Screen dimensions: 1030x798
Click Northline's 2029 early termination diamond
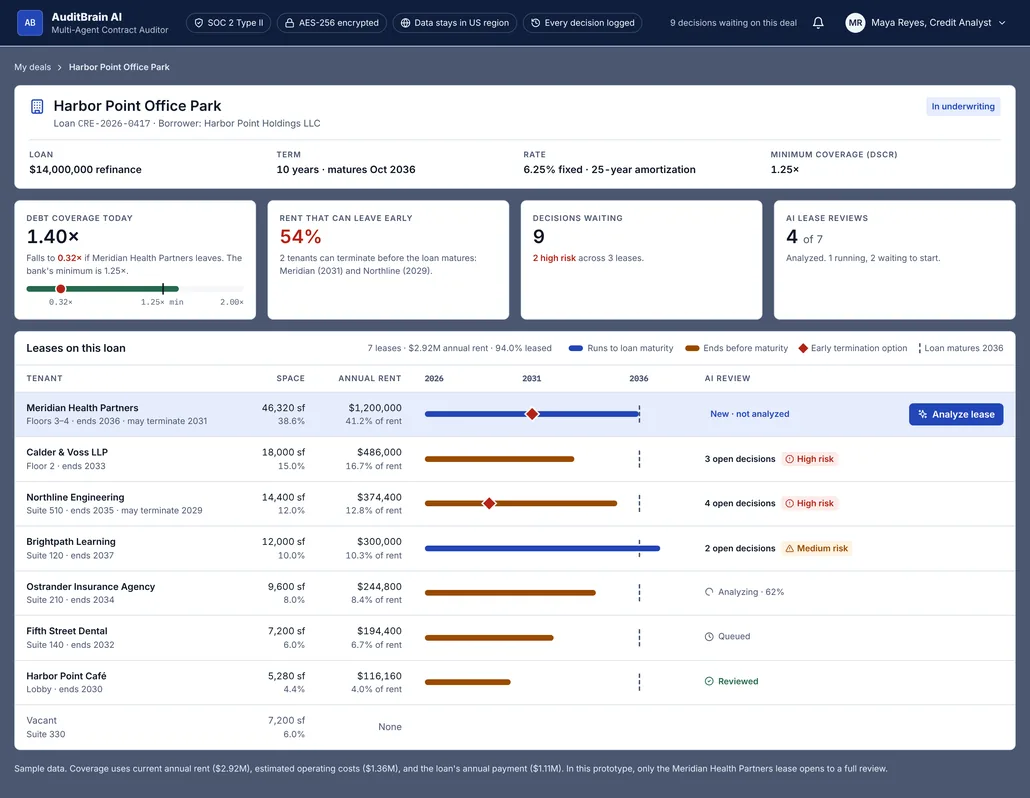pos(489,503)
